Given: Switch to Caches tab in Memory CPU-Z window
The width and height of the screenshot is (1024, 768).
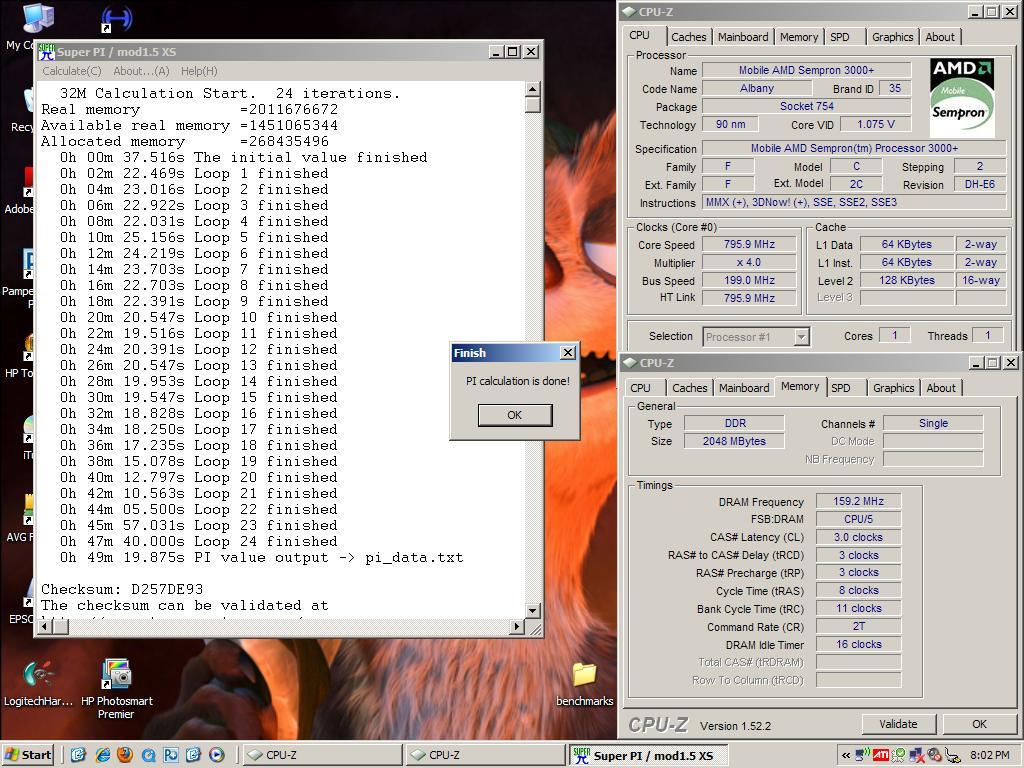Looking at the screenshot, I should click(690, 388).
